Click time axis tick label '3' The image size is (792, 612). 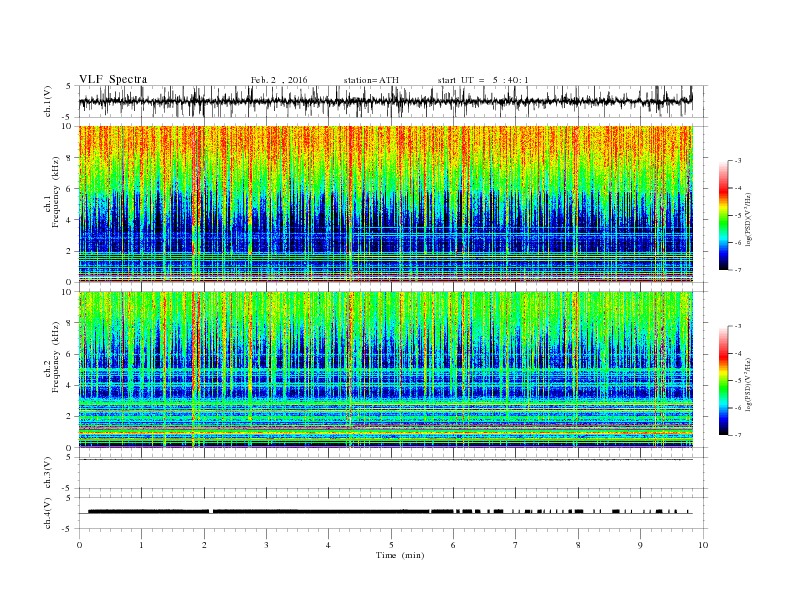click(266, 545)
